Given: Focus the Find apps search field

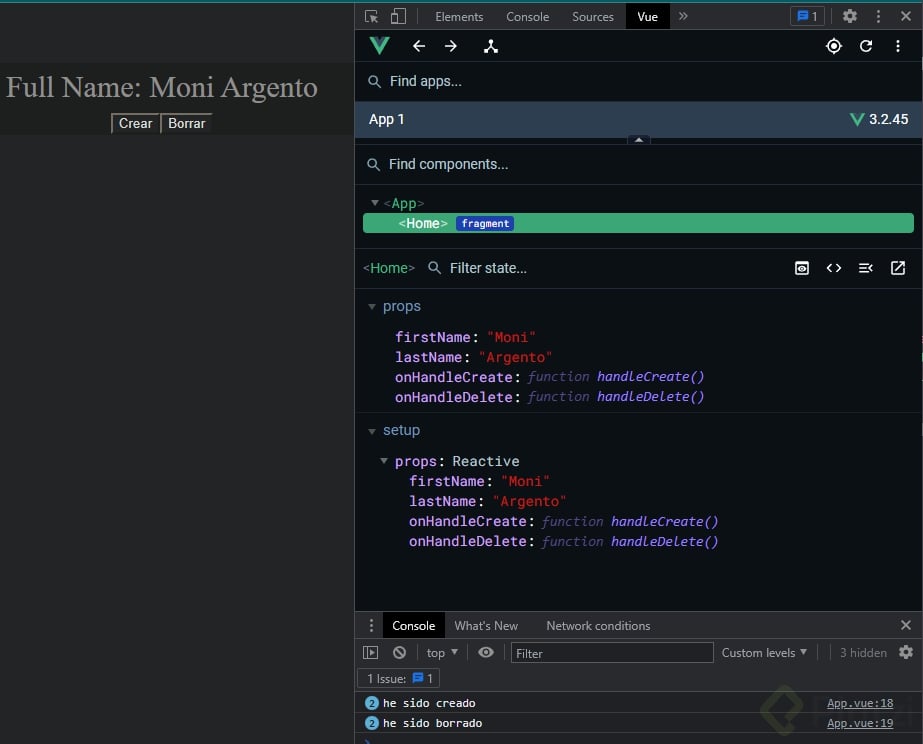Looking at the screenshot, I should click(x=638, y=81).
